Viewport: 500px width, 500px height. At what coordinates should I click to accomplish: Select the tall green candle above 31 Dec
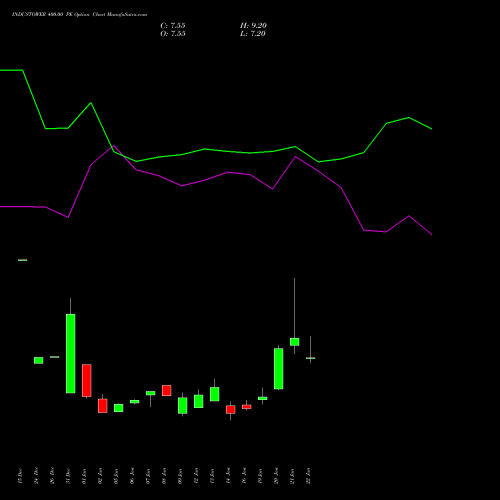click(71, 353)
